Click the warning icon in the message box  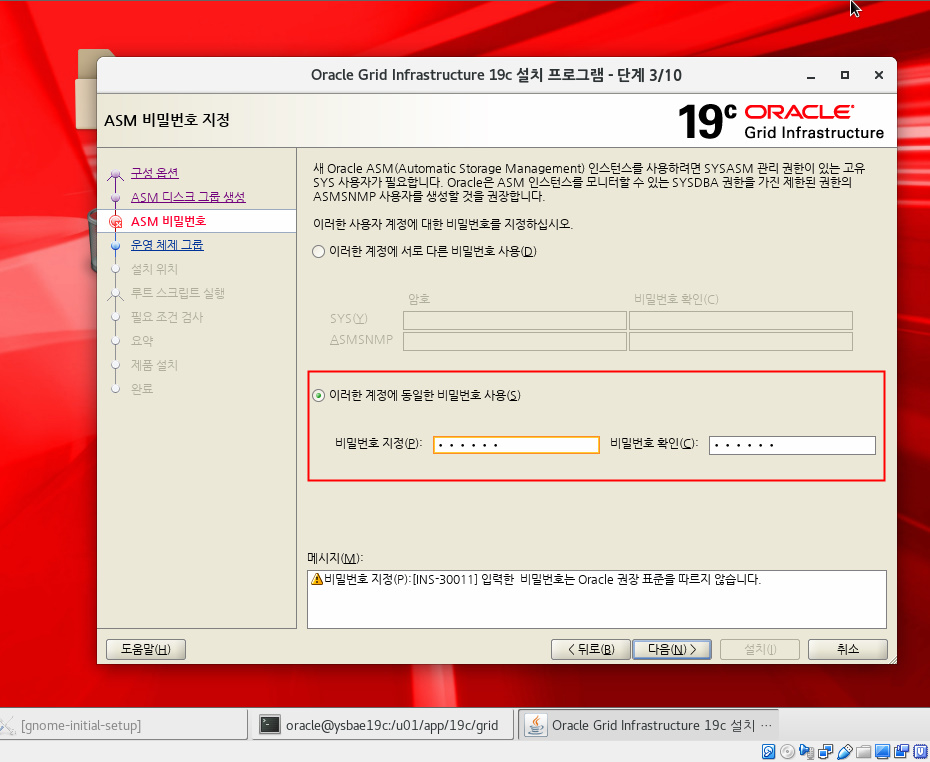317,579
